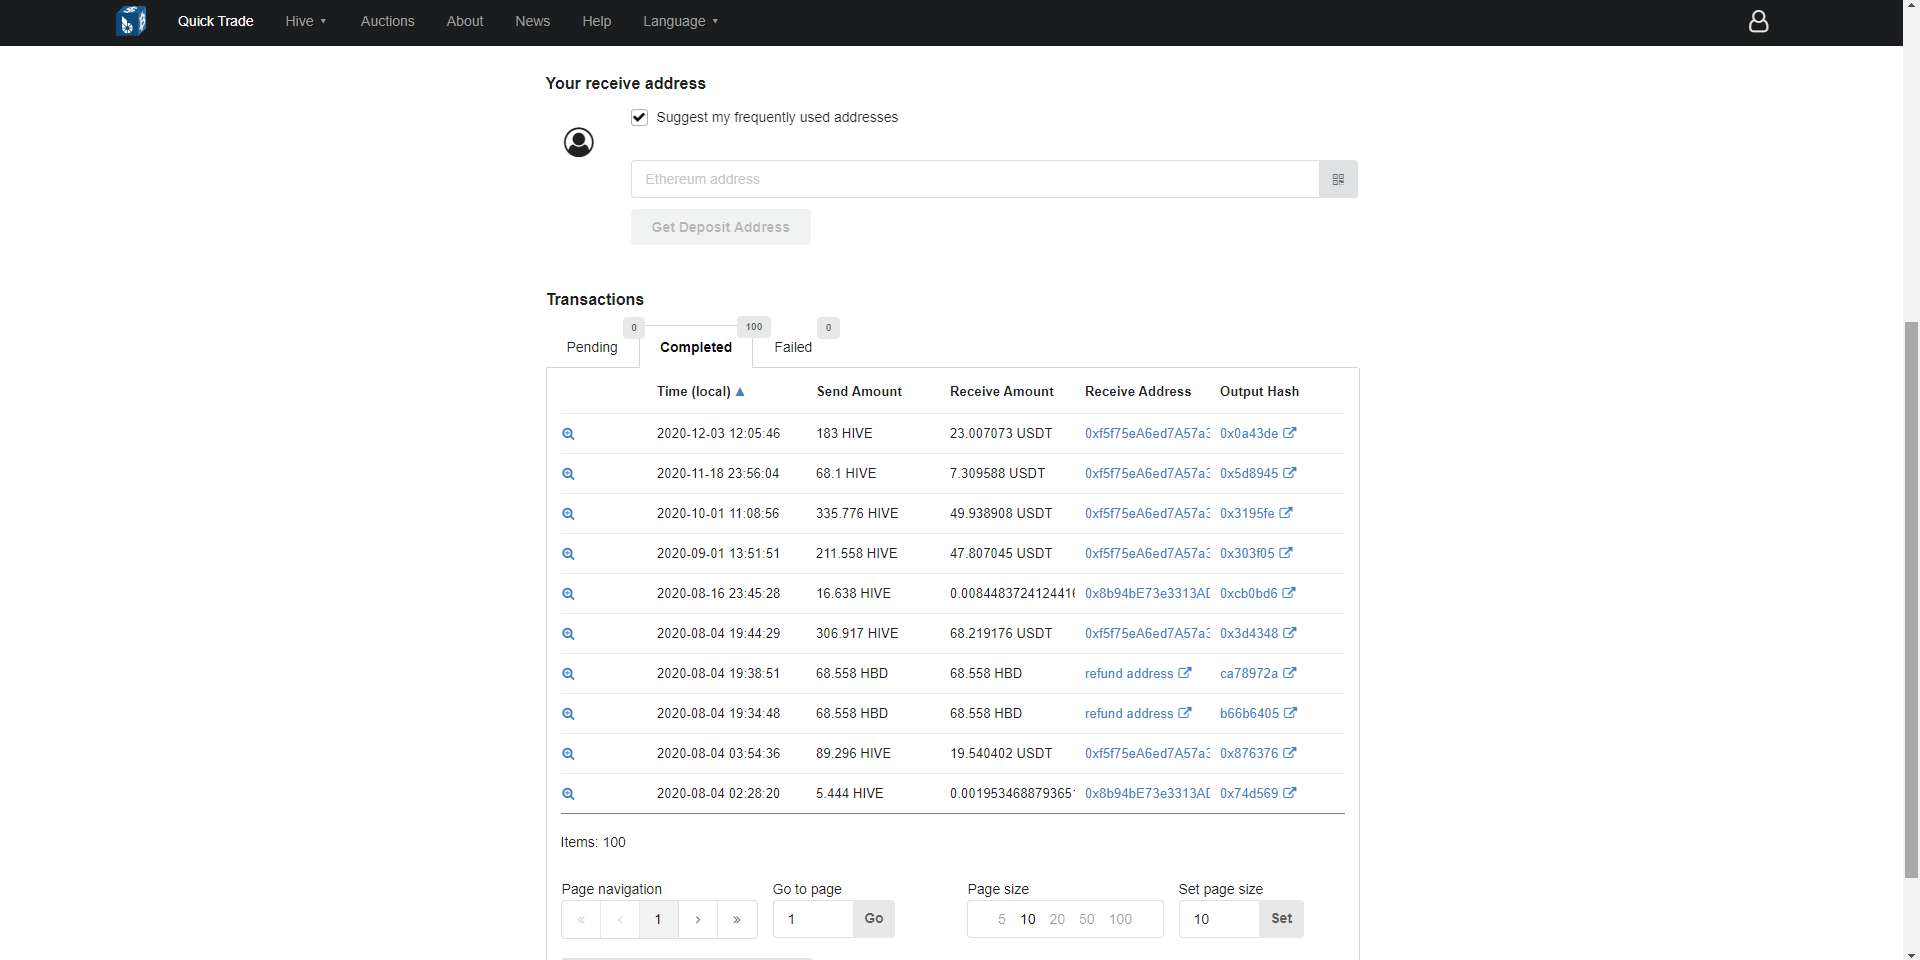Click the Go to page number input
Viewport: 1920px width, 960px height.
813,919
